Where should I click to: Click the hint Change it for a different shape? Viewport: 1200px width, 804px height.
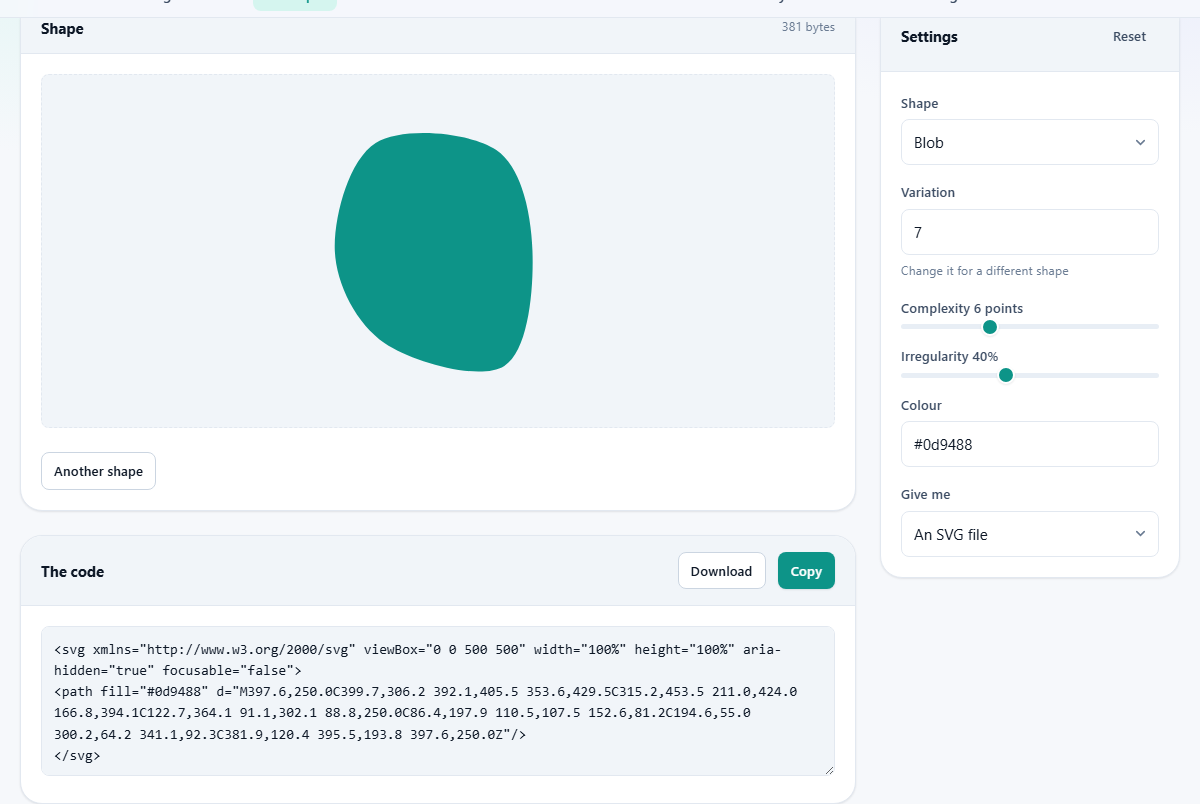coord(985,271)
